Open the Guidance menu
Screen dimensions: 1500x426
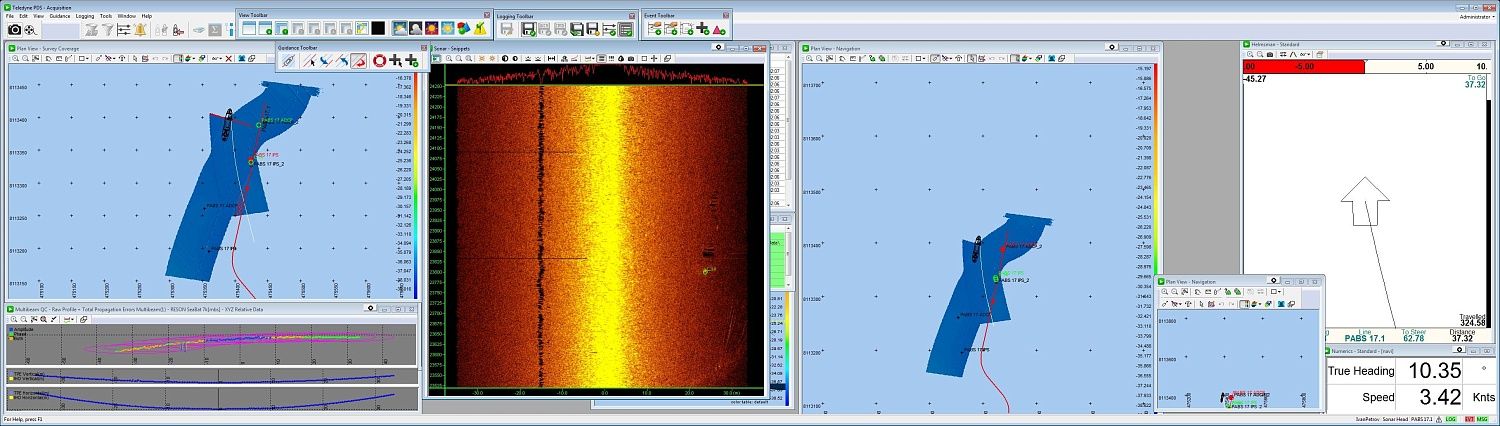(x=60, y=16)
